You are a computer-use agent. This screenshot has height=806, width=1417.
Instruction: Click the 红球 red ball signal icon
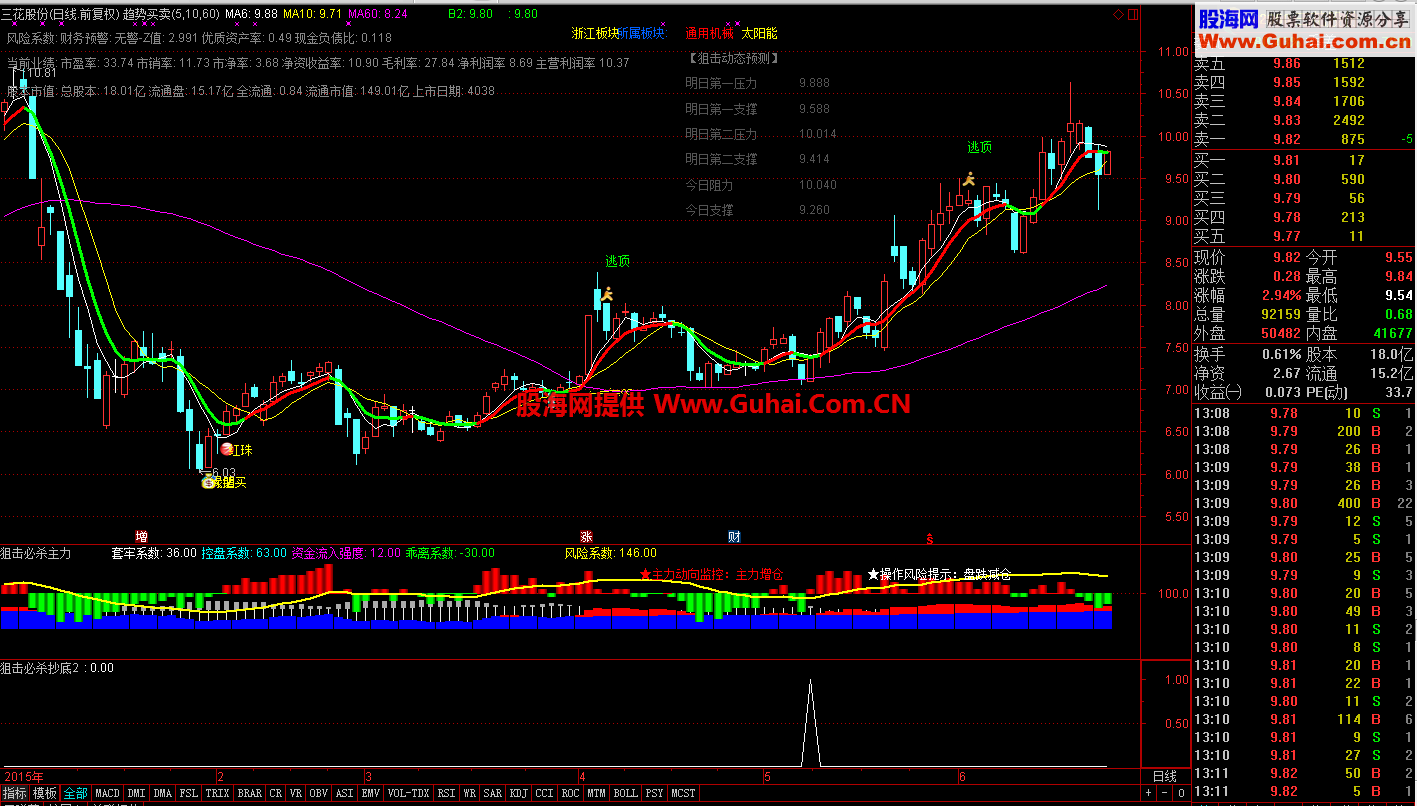(227, 450)
